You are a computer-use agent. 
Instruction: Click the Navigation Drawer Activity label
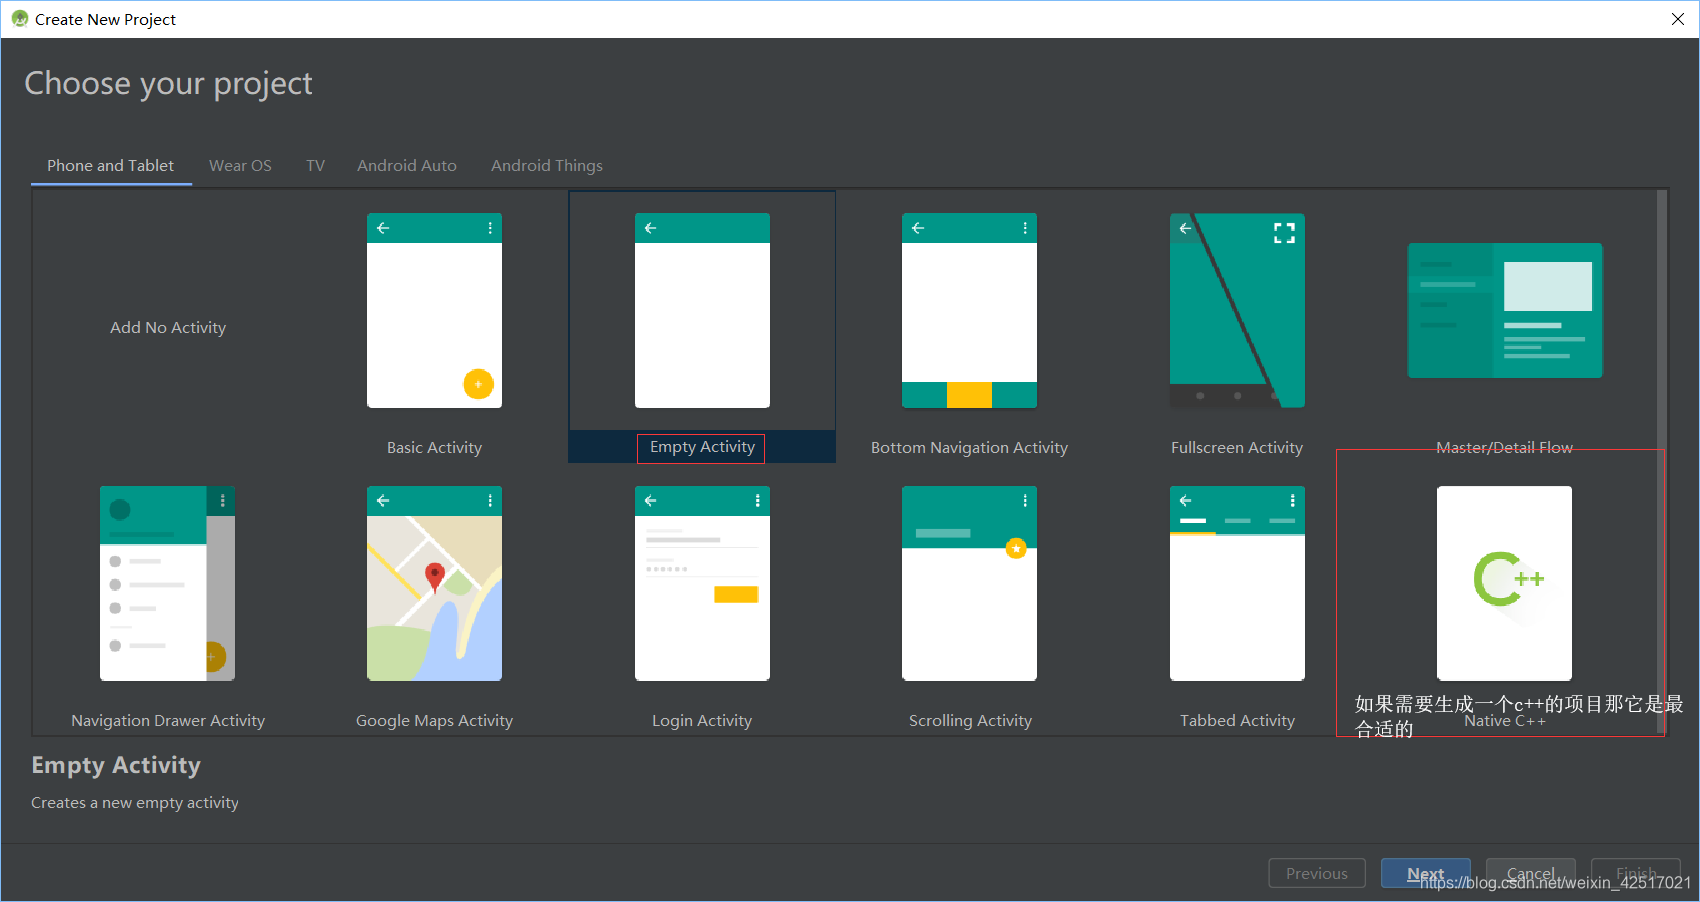coord(168,721)
